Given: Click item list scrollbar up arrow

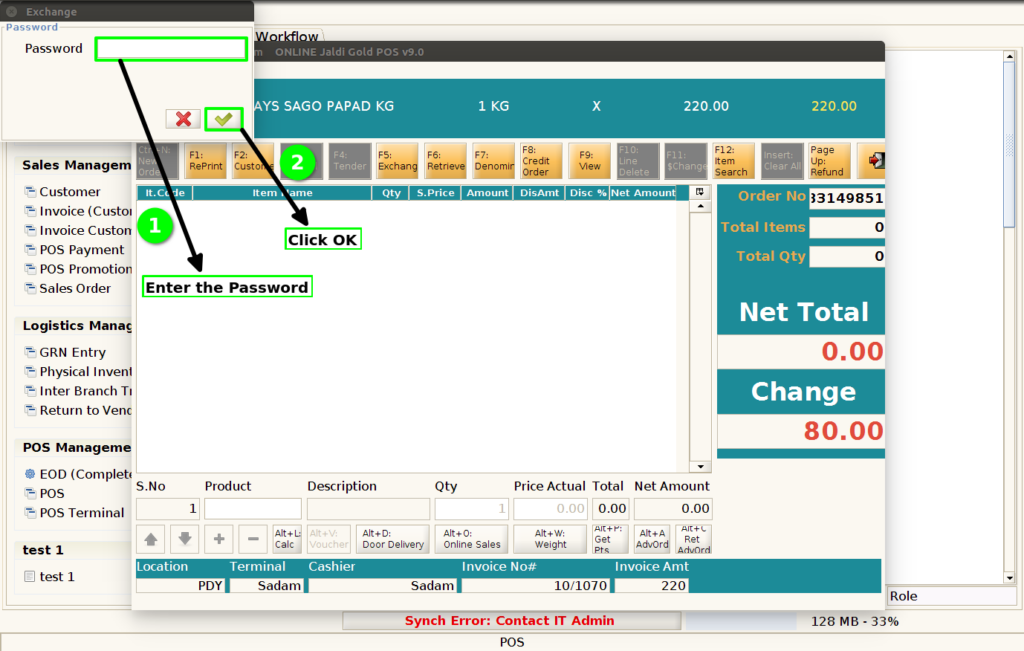Looking at the screenshot, I should [x=700, y=206].
